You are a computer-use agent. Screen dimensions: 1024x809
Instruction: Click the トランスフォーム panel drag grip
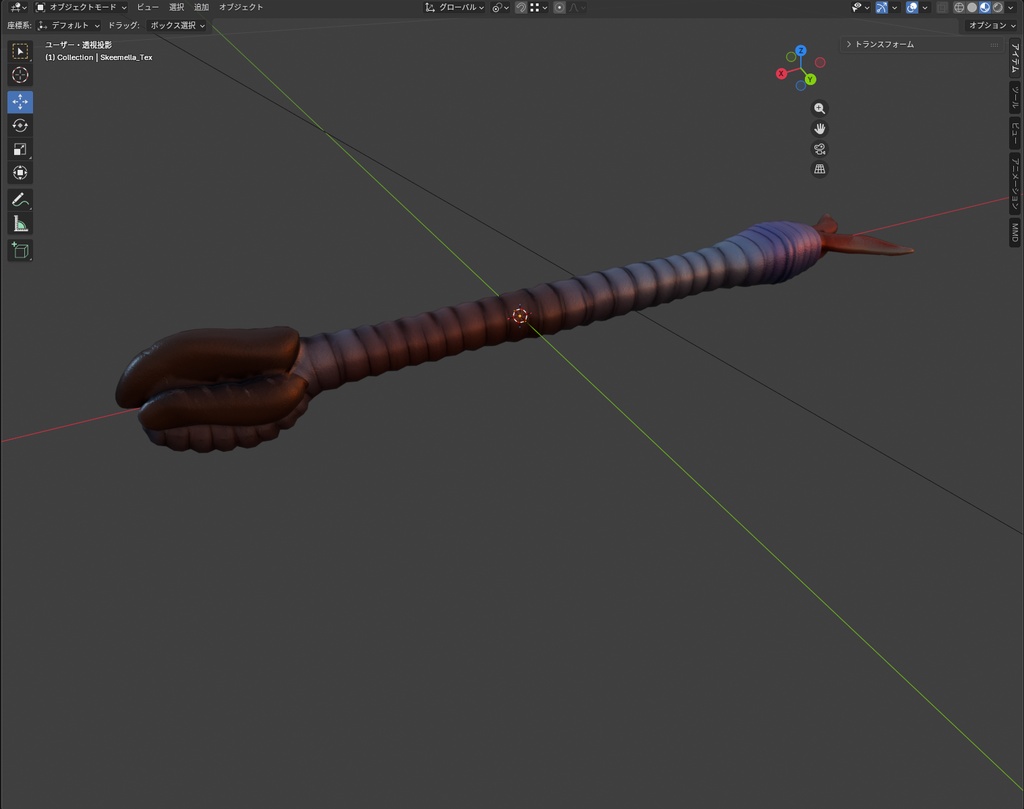point(994,44)
